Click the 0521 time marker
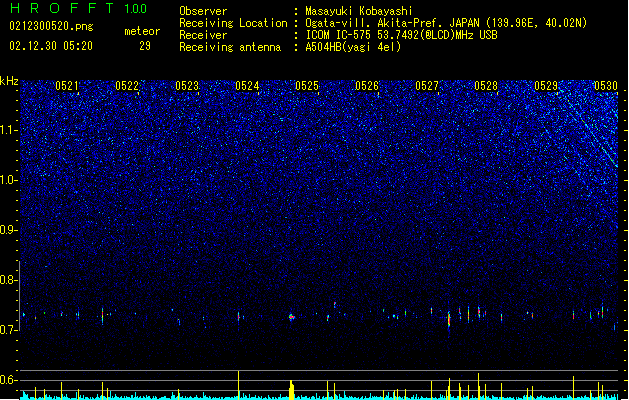The image size is (629, 400). [67, 86]
